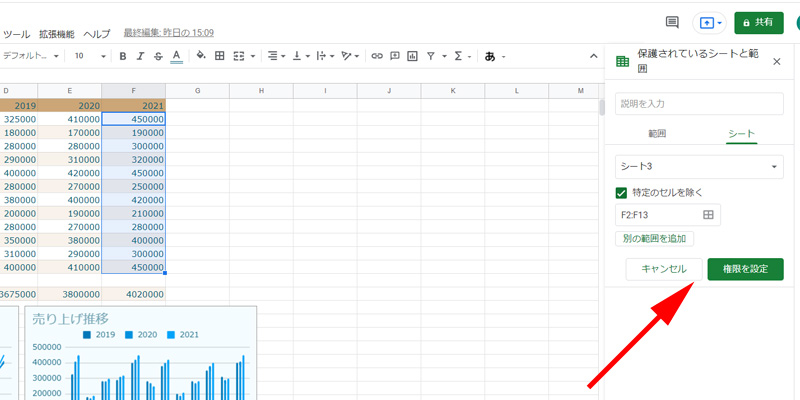Screen dimensions: 800x400
Task: Select total cell 3800000
Action: pos(69,294)
